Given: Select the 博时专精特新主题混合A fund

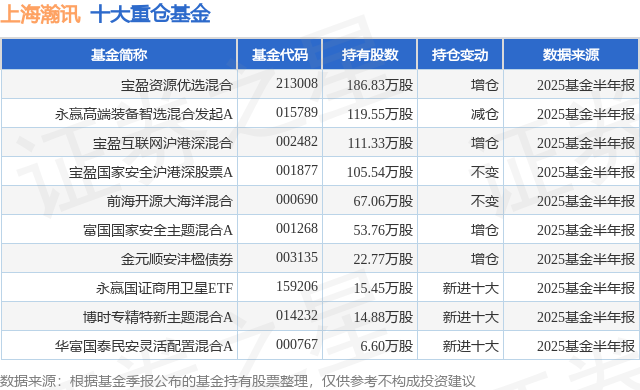Looking at the screenshot, I should click(x=158, y=317).
